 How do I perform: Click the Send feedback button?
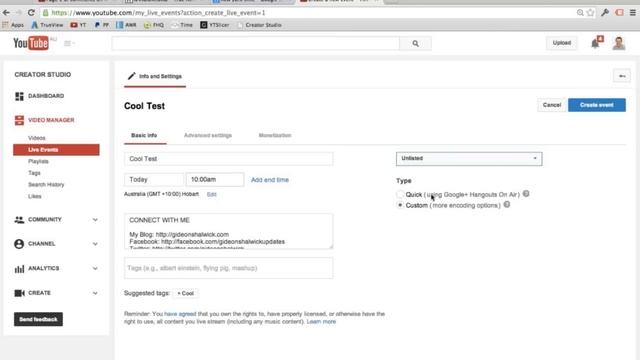click(x=38, y=319)
